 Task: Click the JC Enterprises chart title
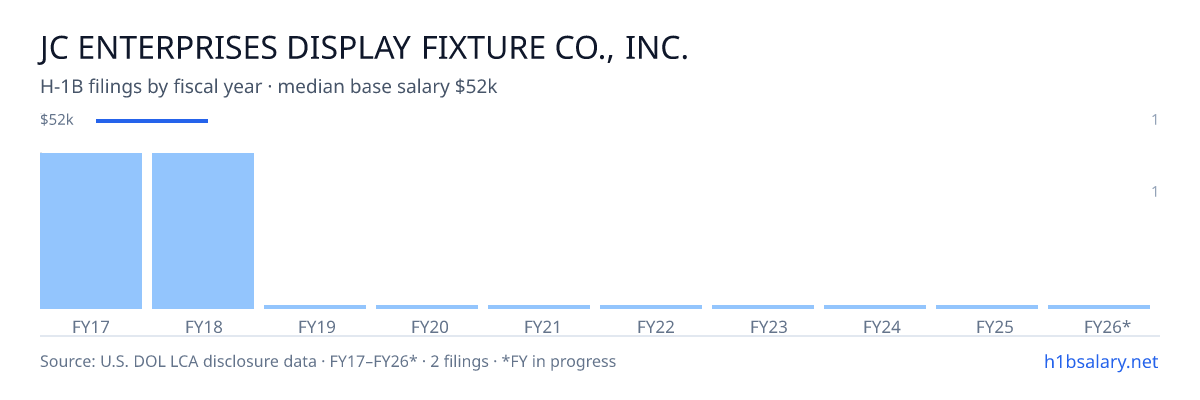click(x=364, y=48)
